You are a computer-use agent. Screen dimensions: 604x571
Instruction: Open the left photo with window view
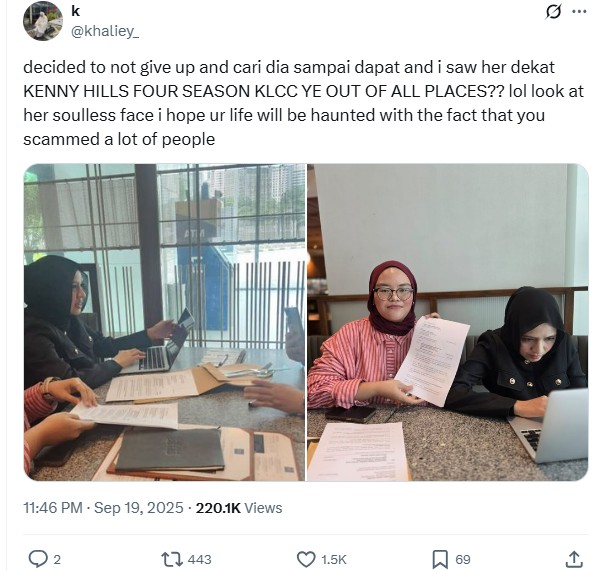tap(164, 322)
